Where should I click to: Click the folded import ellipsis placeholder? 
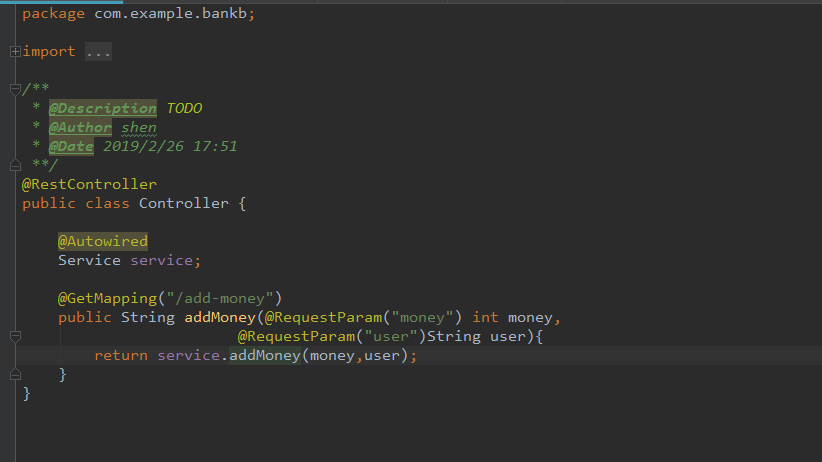[x=99, y=52]
